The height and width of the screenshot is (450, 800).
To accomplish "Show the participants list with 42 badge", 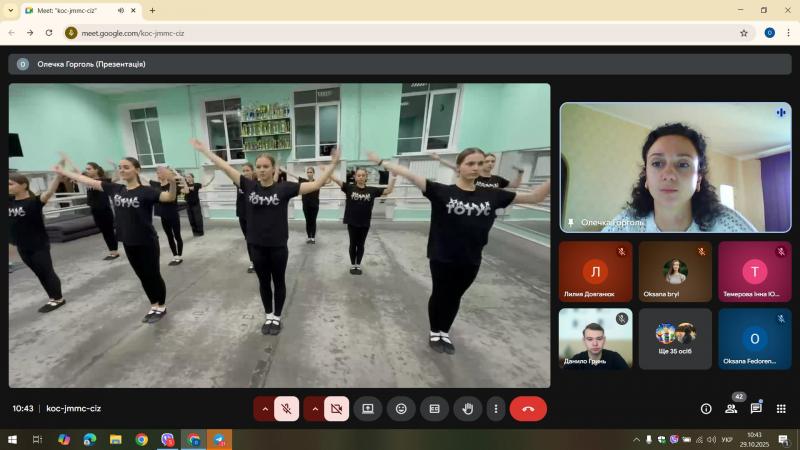I will coord(731,409).
